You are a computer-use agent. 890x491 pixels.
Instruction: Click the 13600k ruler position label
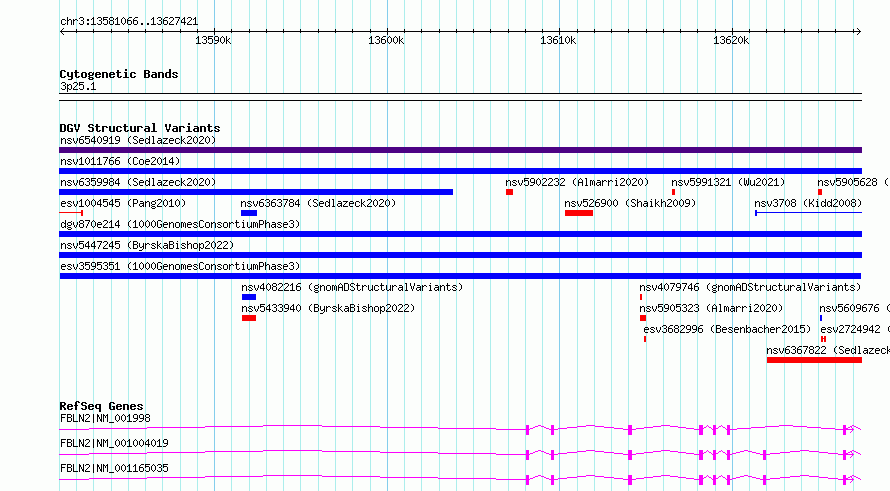(386, 40)
